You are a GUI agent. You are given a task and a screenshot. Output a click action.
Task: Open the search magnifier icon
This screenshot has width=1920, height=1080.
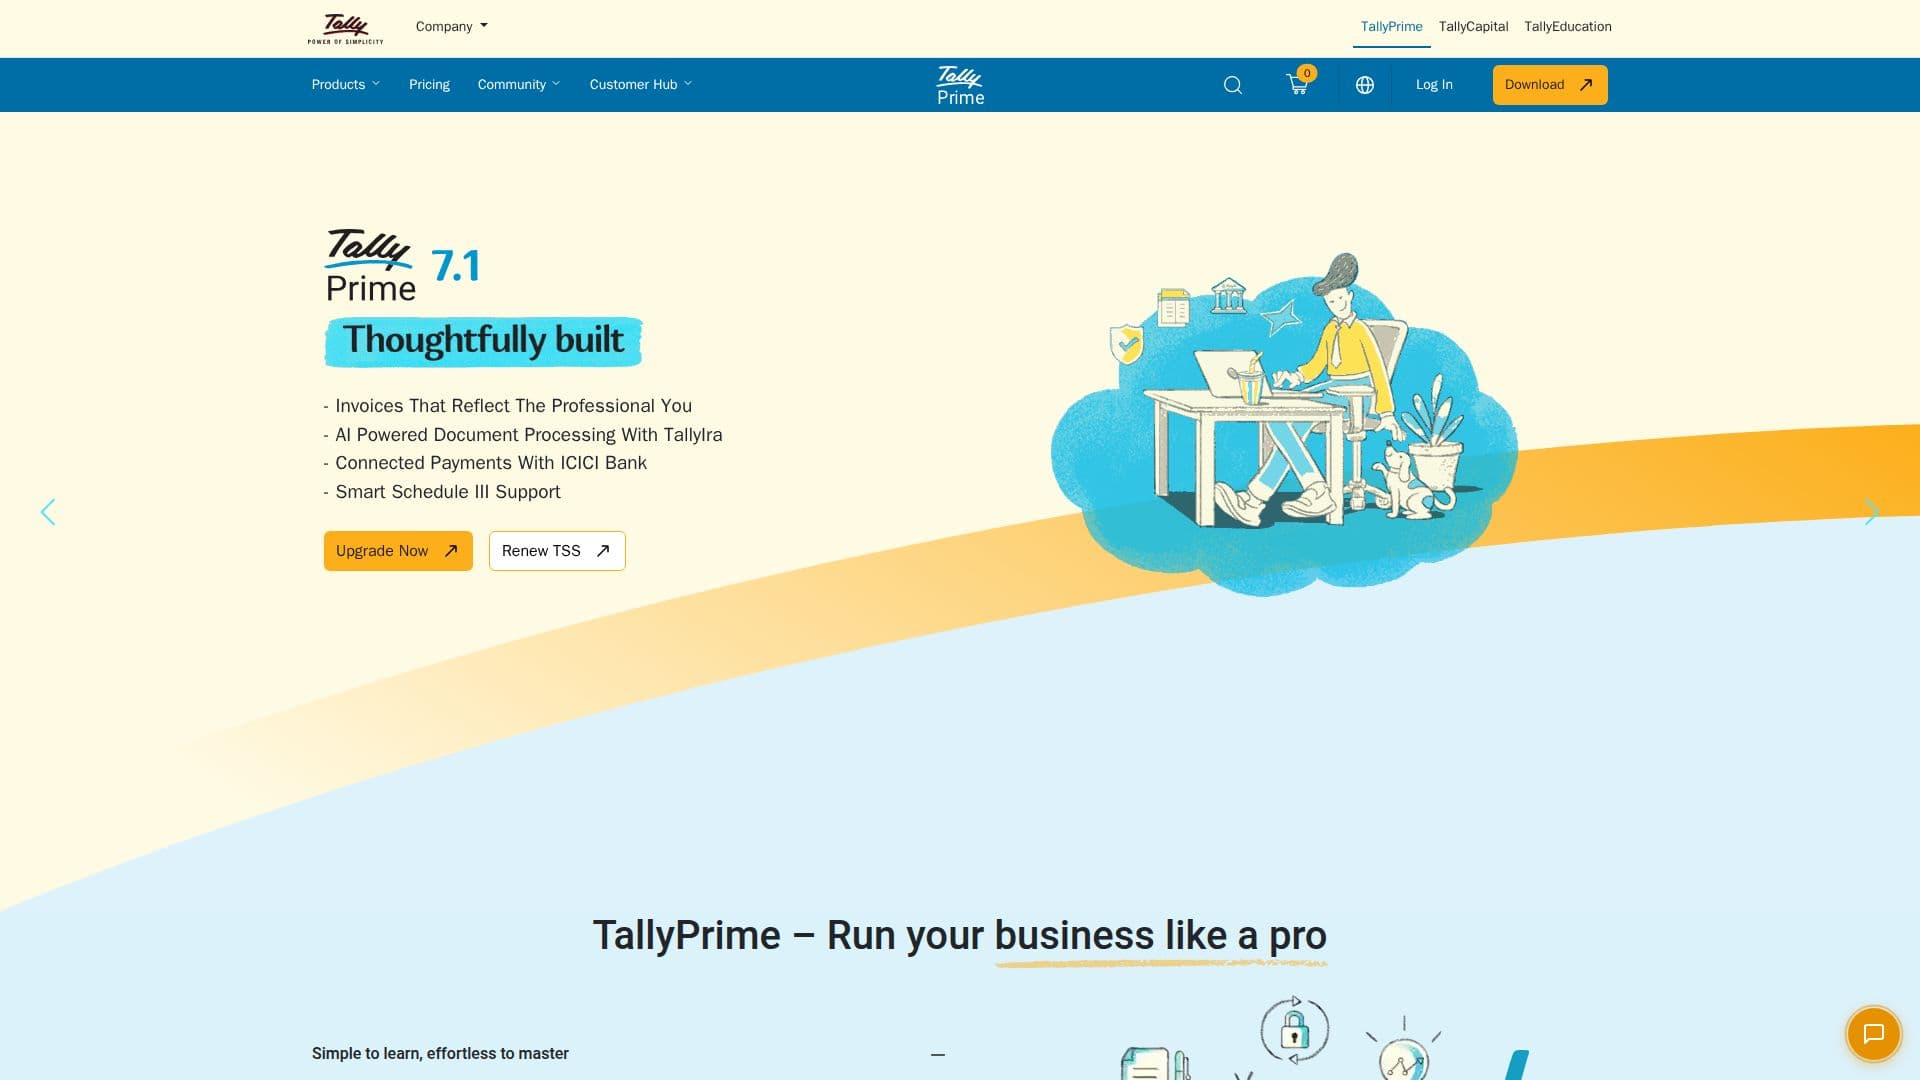(1232, 85)
